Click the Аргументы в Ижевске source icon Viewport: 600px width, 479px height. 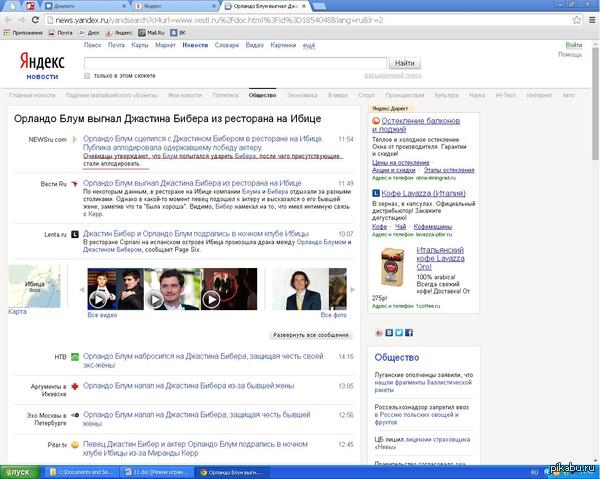tap(75, 386)
